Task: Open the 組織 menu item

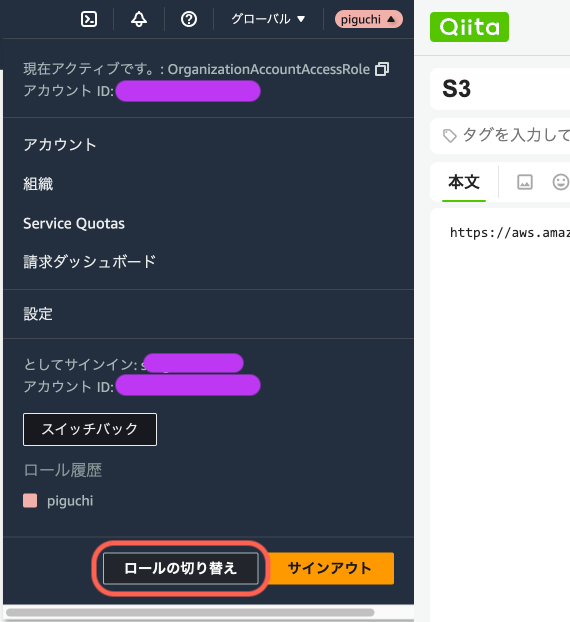Action: tap(38, 184)
